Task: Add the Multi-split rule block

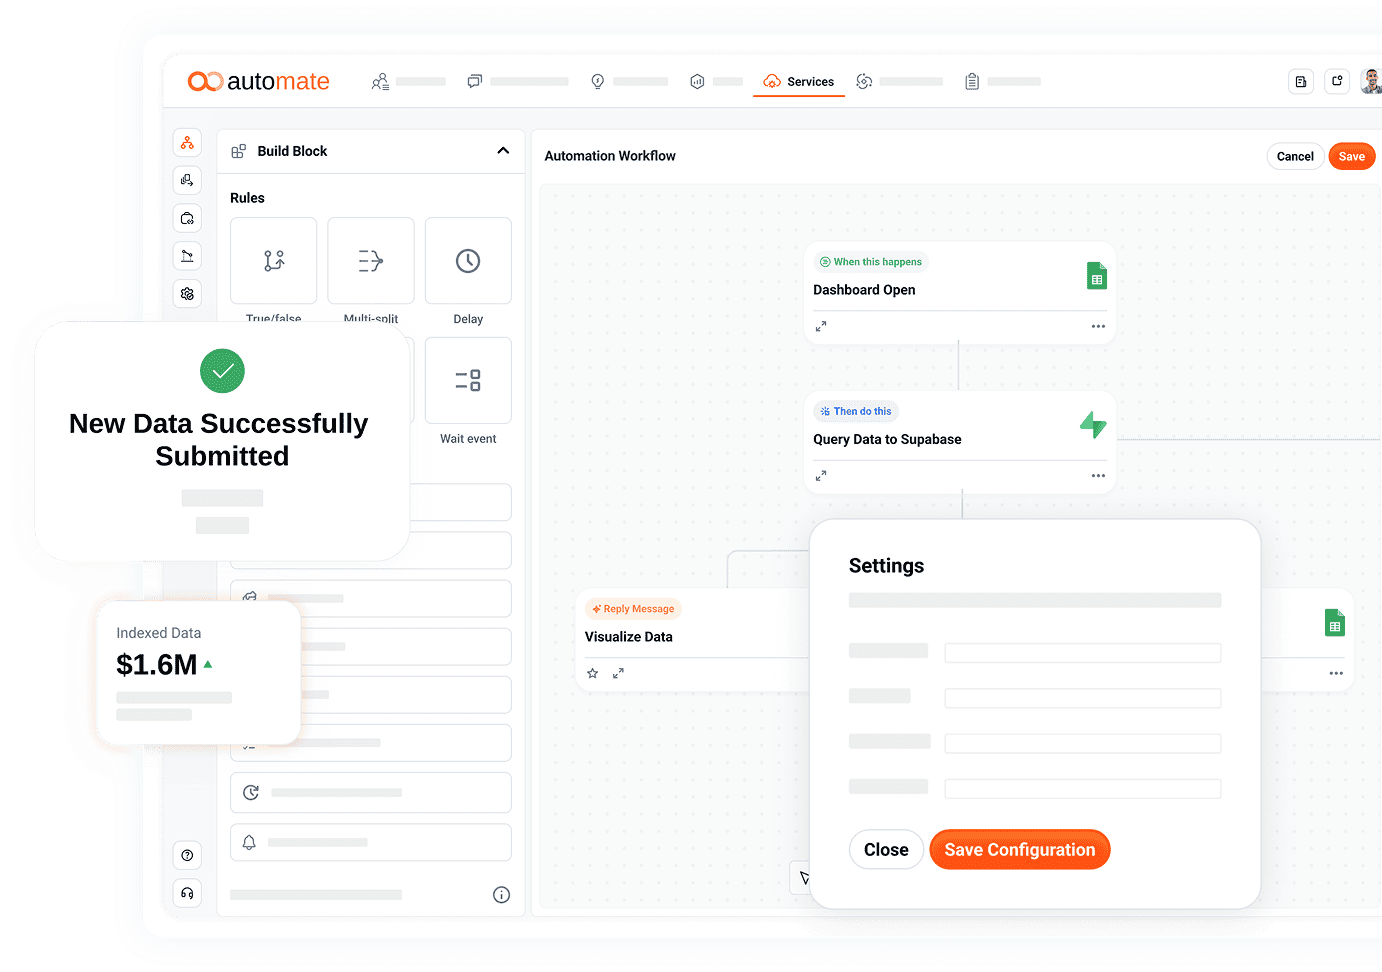Action: click(x=370, y=261)
